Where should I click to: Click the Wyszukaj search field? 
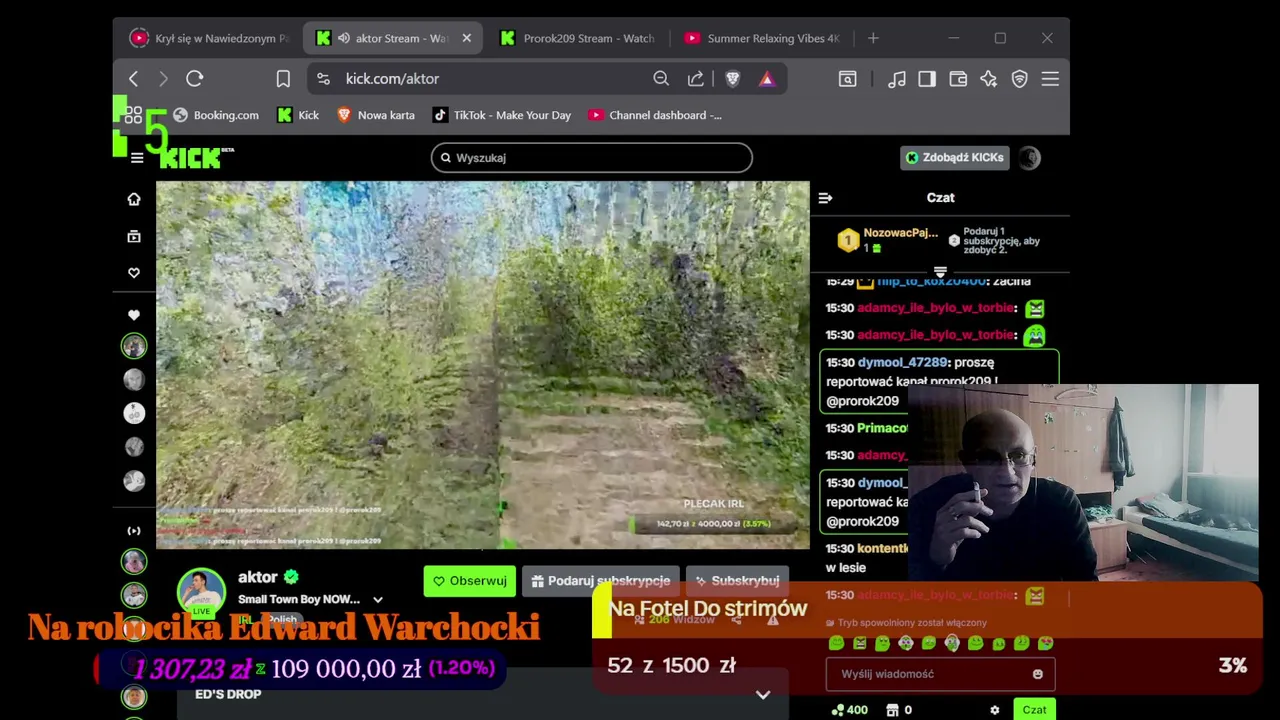point(592,157)
